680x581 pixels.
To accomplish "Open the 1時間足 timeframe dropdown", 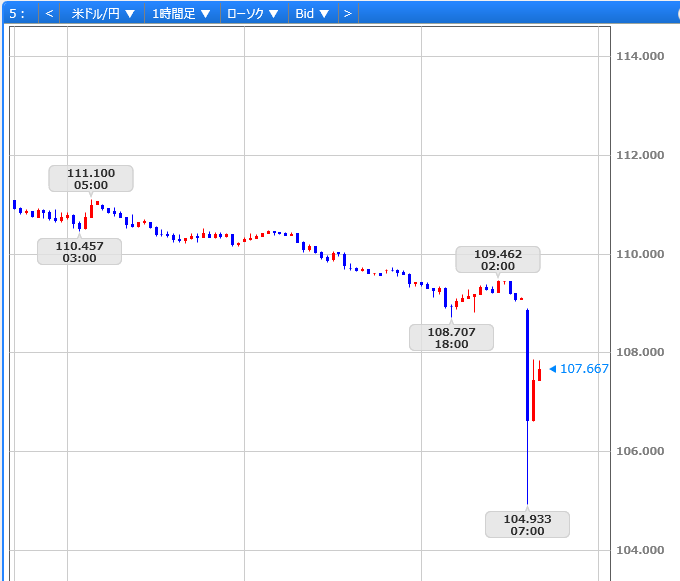I will 181,13.
